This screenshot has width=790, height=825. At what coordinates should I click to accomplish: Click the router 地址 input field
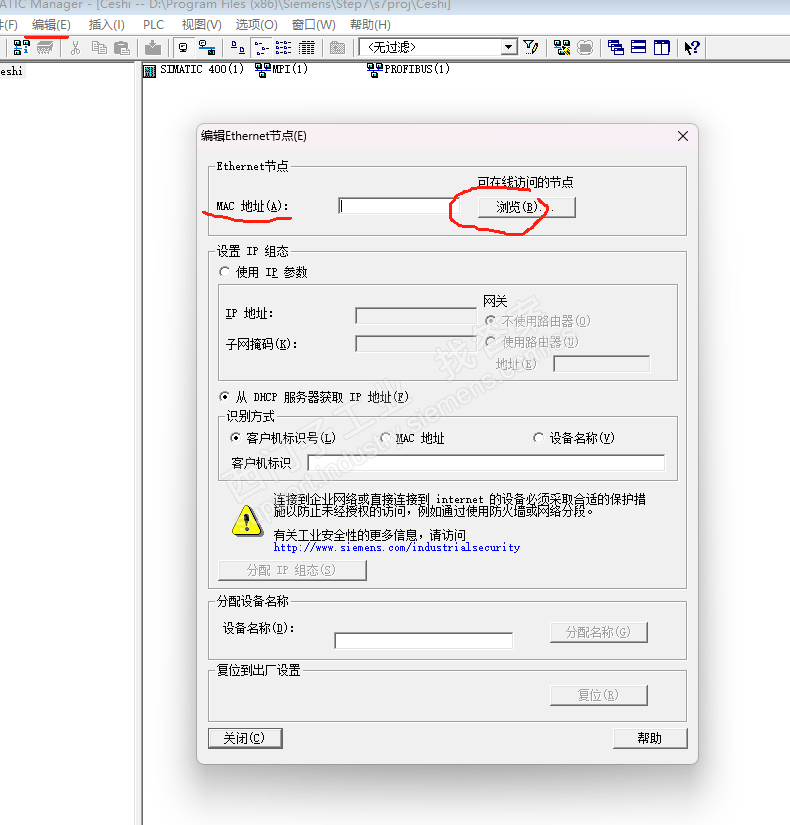602,364
